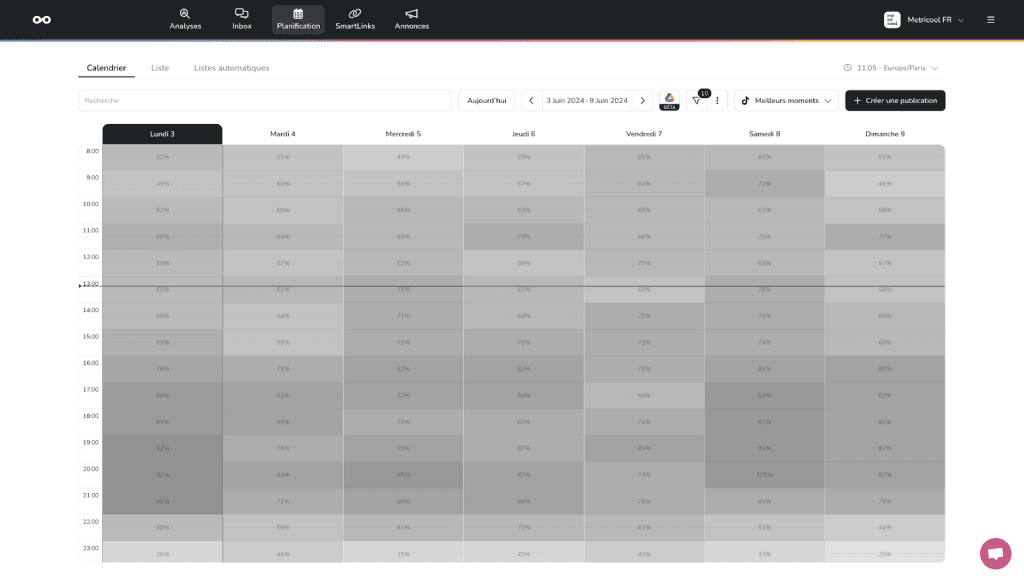Image resolution: width=1024 pixels, height=580 pixels.
Task: Open the three-dot more options menu
Action: (x=717, y=101)
